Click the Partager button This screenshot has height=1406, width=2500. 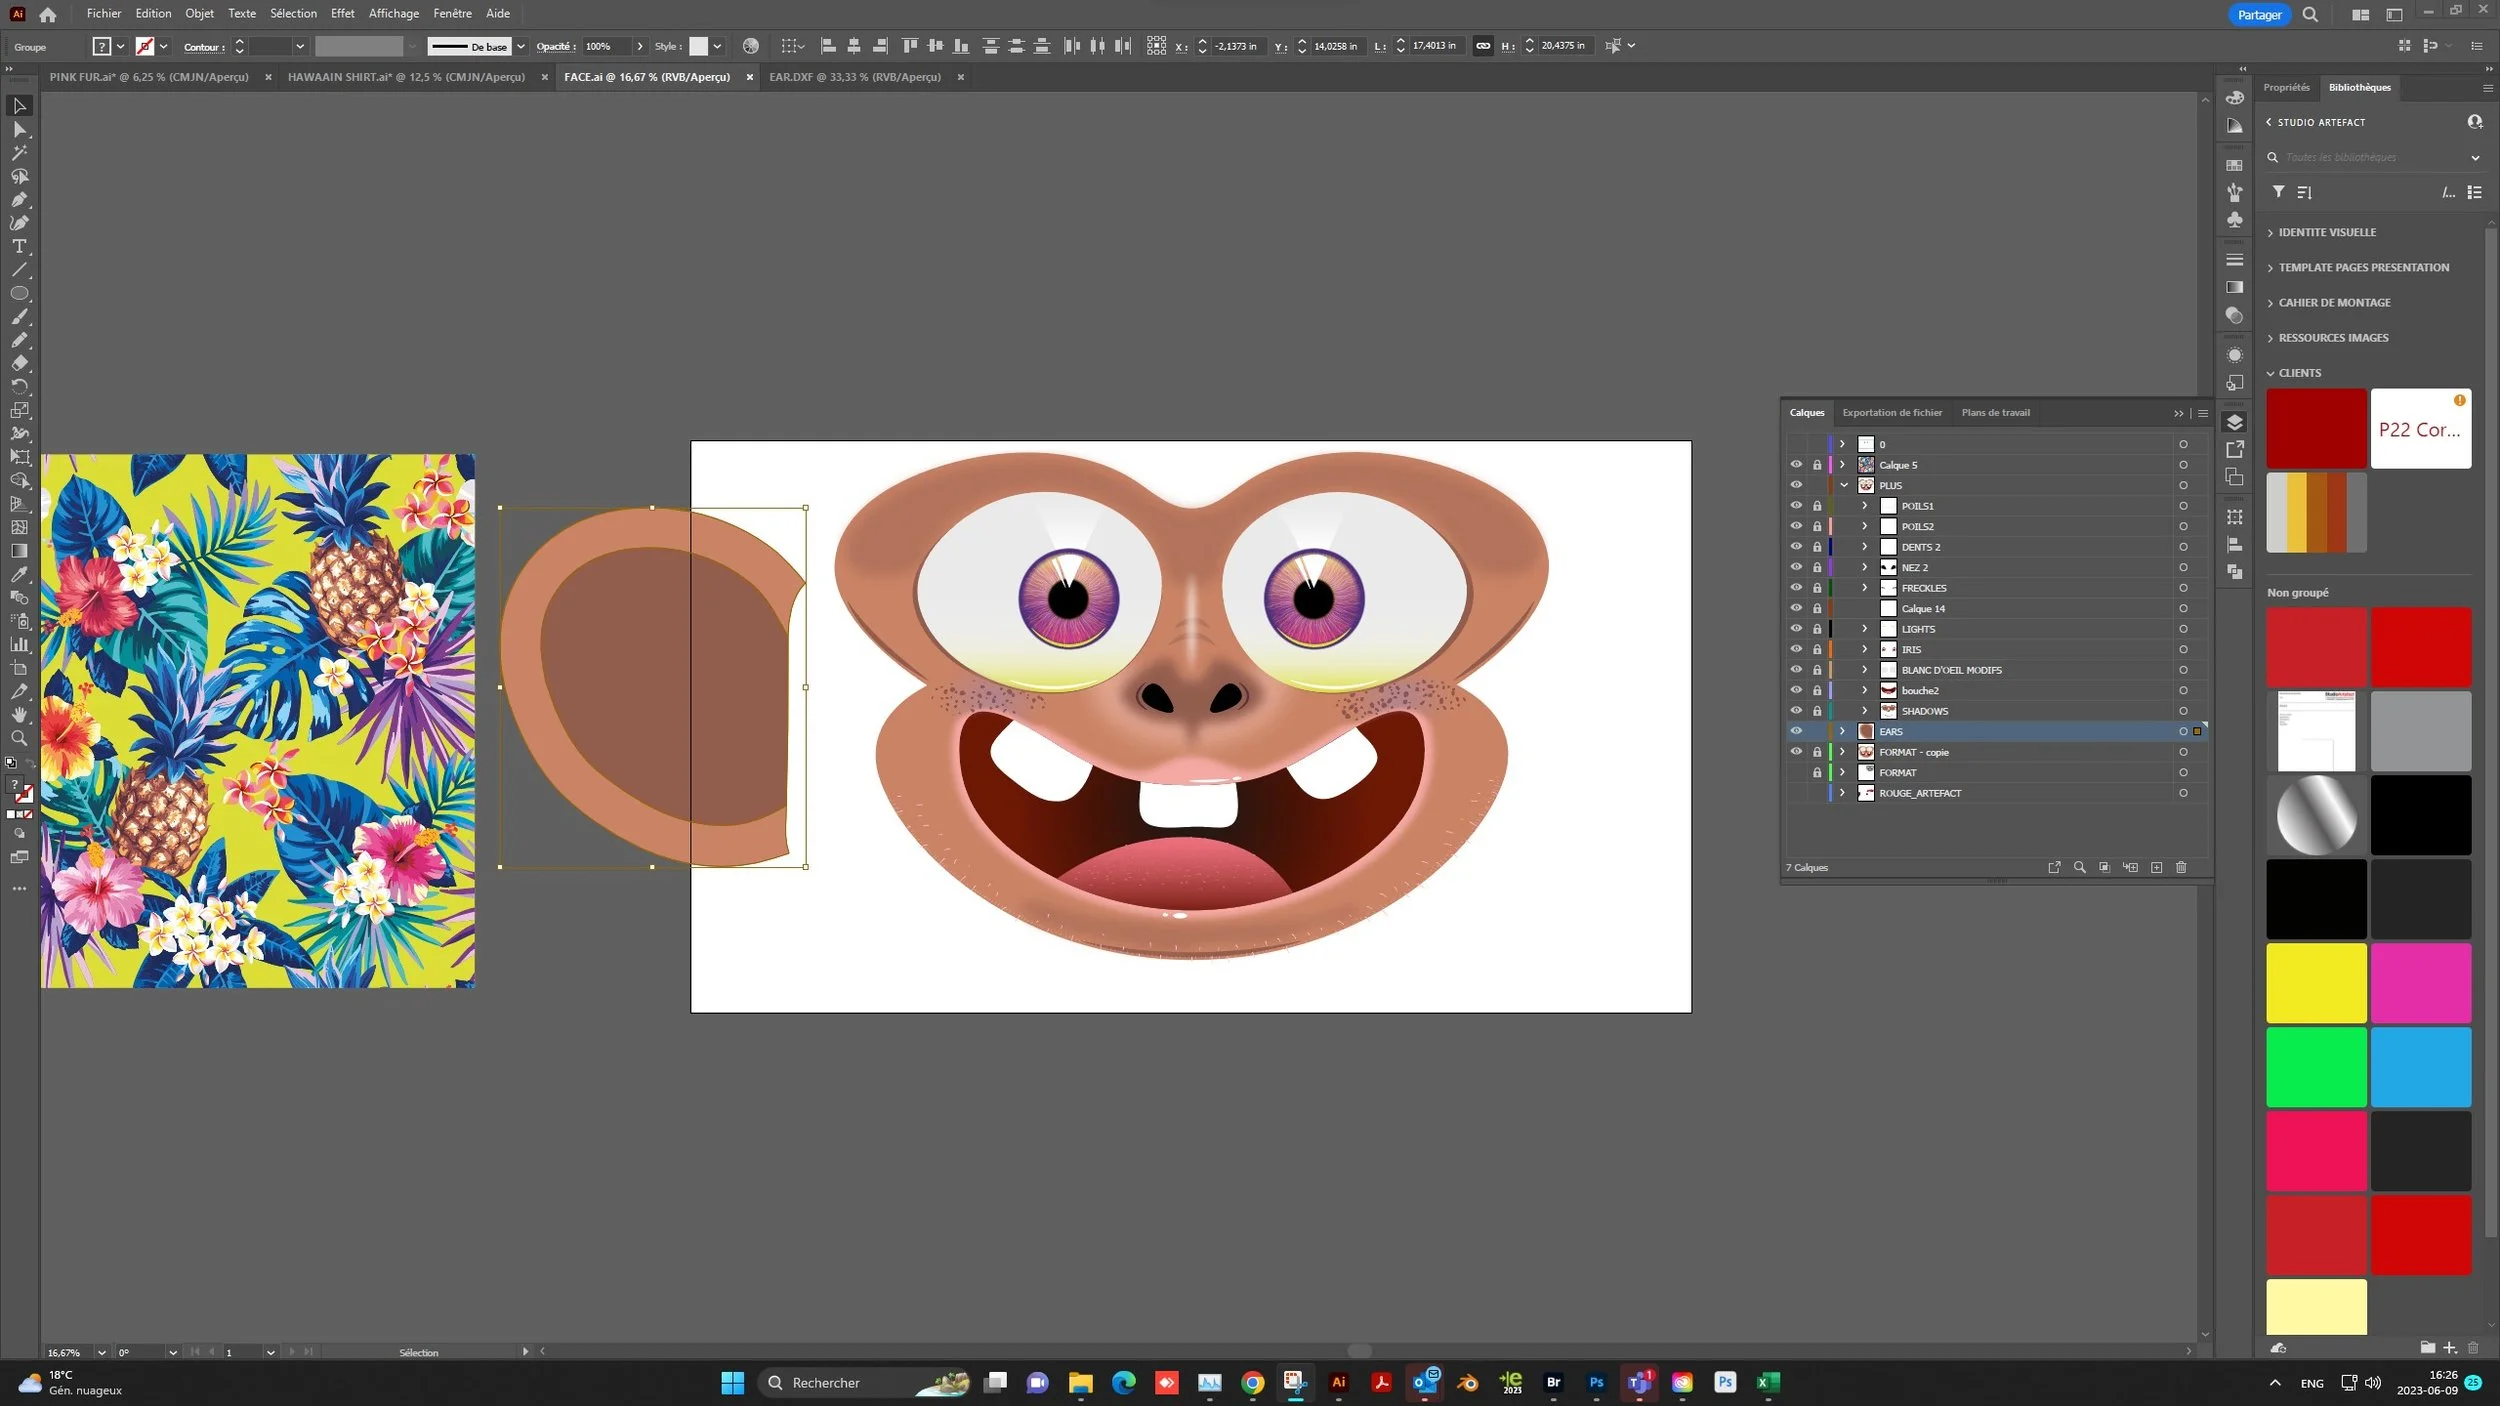2258,15
